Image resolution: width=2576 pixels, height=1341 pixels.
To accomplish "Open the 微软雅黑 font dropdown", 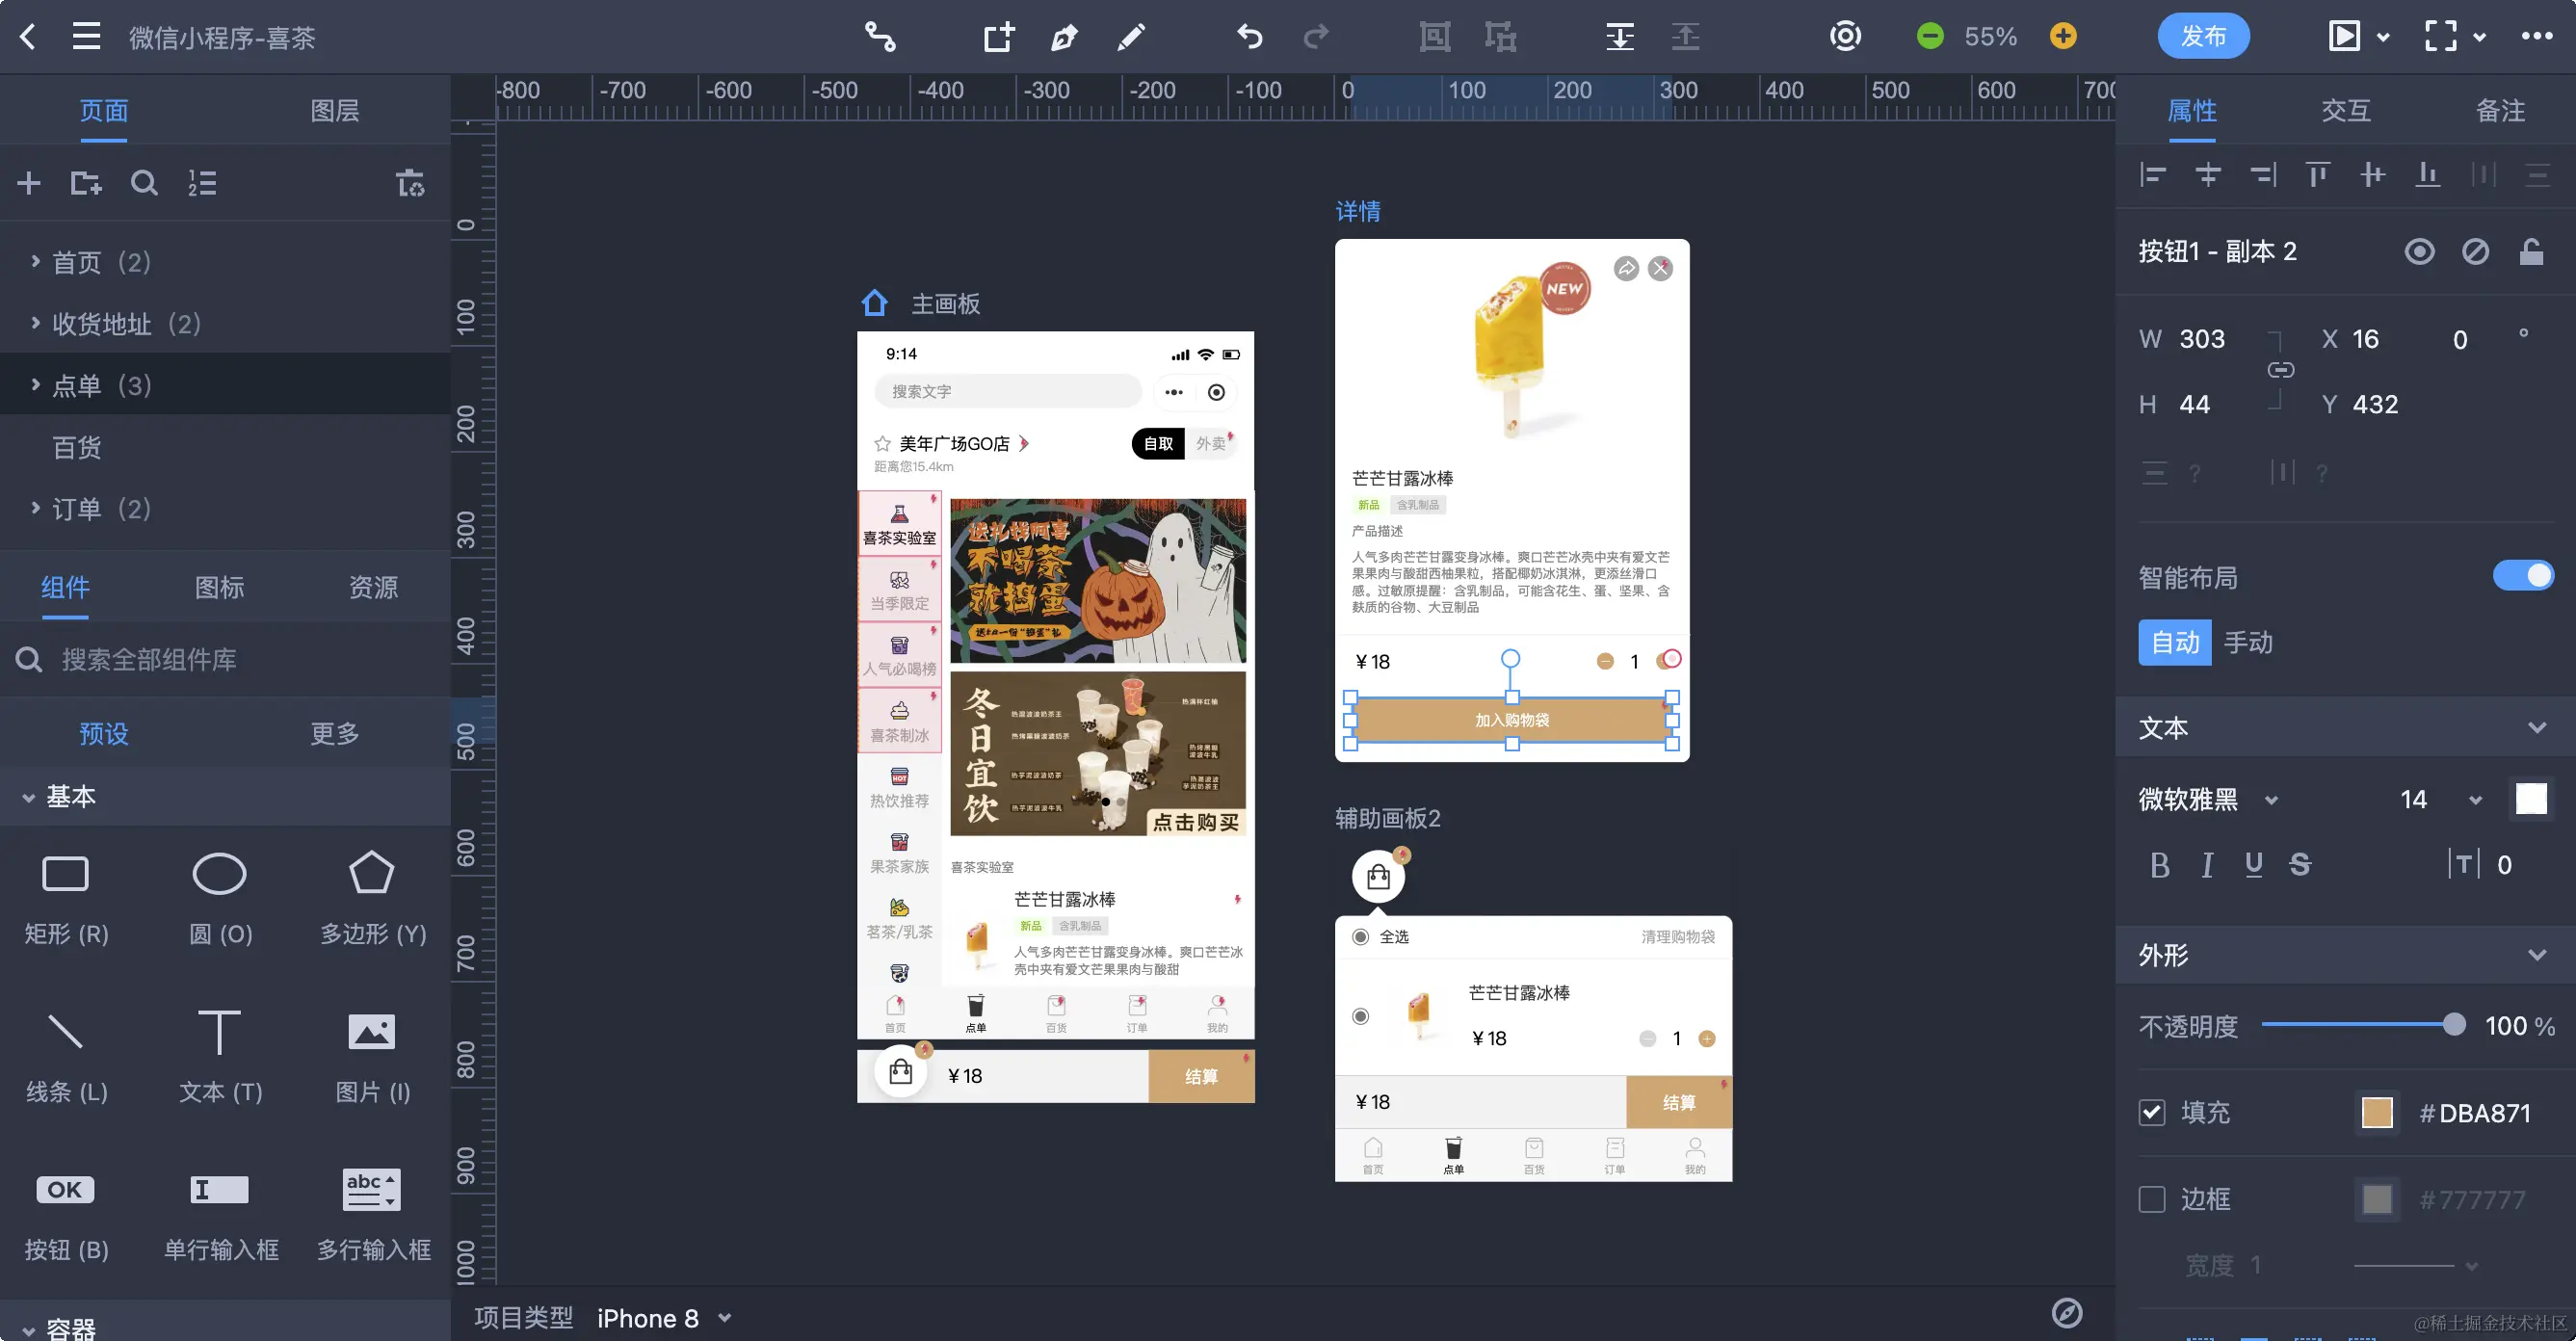I will click(x=2208, y=799).
